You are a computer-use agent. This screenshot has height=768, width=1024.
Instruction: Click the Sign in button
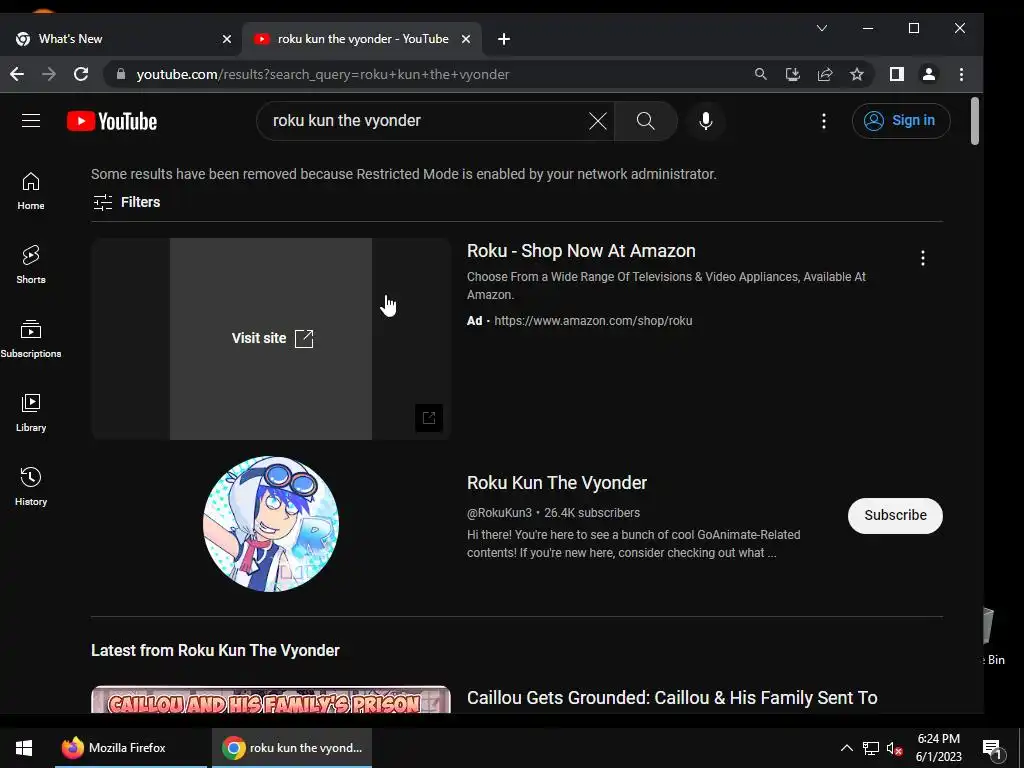click(x=901, y=121)
